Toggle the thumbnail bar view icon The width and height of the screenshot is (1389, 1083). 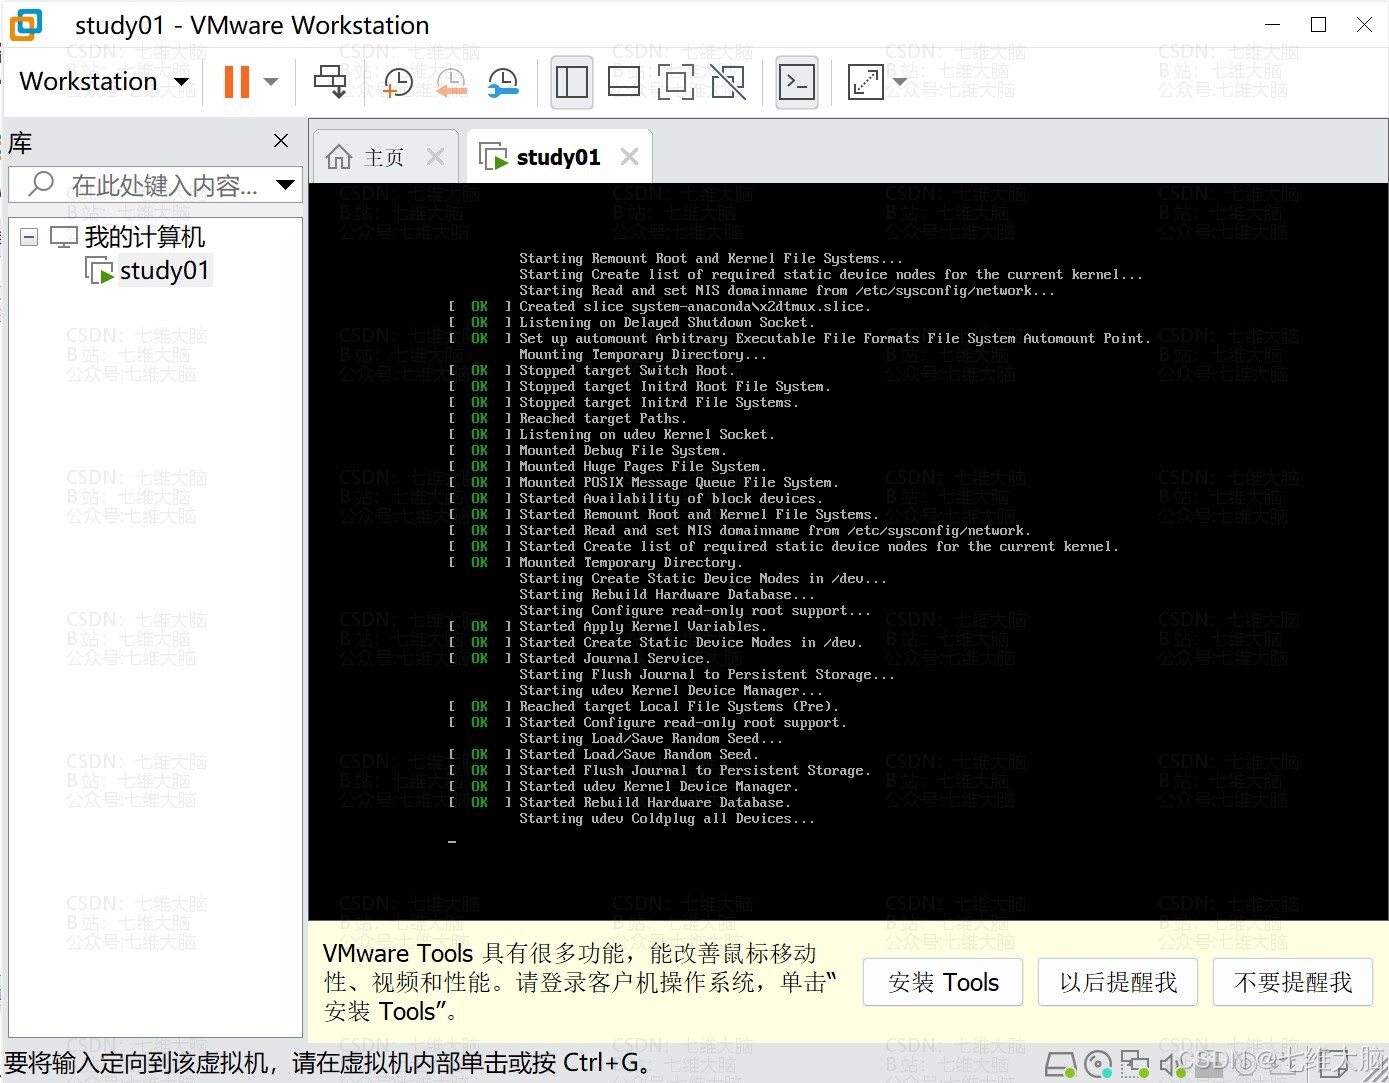tap(624, 82)
